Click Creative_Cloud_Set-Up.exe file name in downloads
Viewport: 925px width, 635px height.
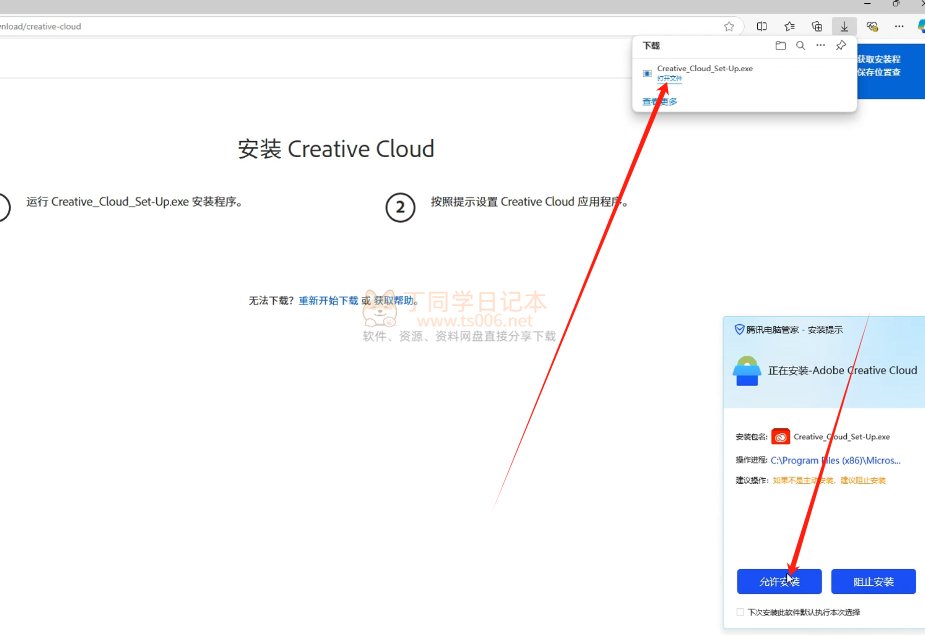(x=705, y=68)
